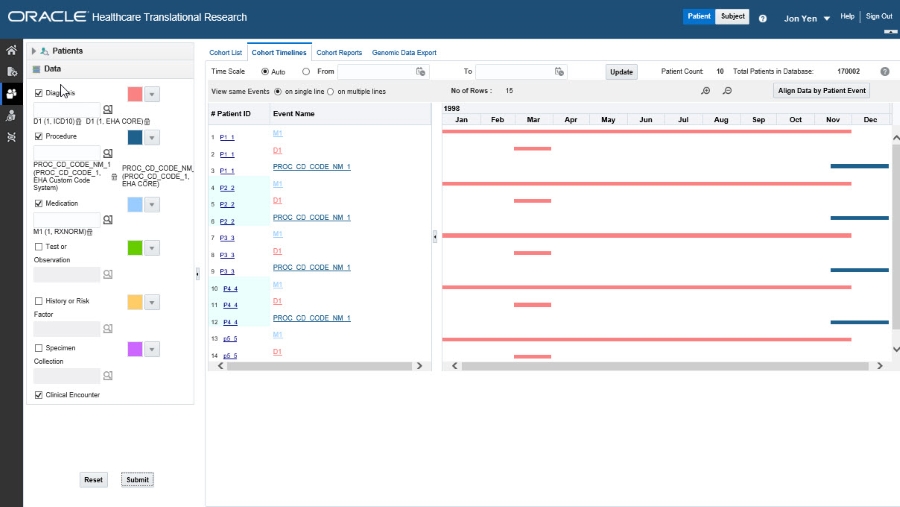Open the second sidebar icon below Home

[11, 72]
